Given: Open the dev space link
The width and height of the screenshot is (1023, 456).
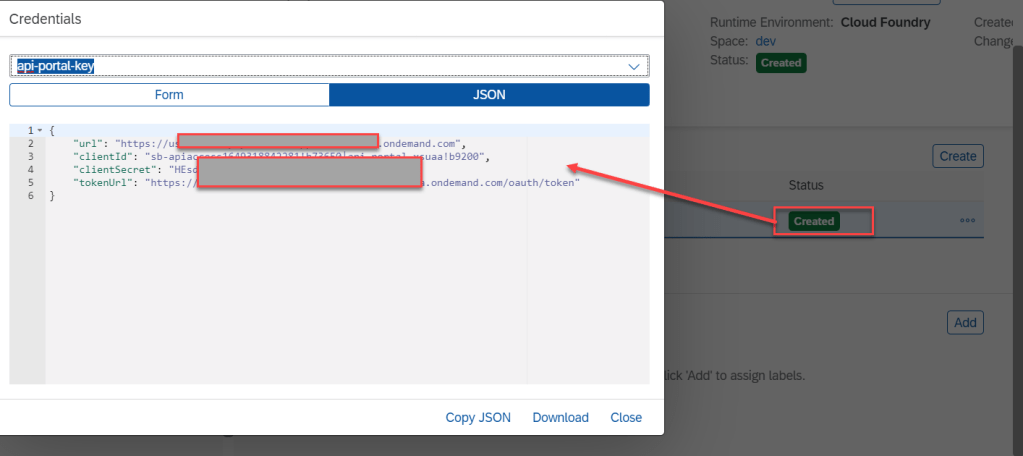Looking at the screenshot, I should (x=765, y=41).
